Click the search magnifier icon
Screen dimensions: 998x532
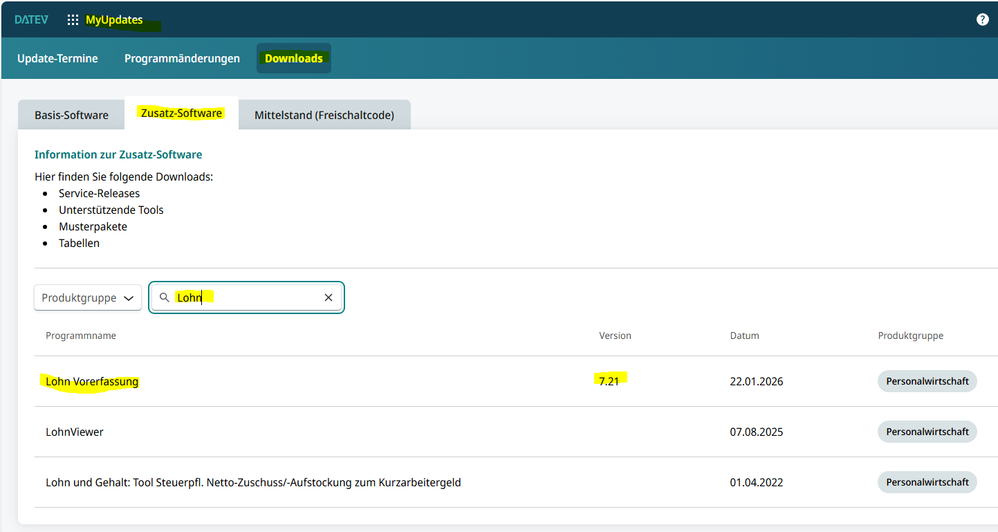[164, 297]
